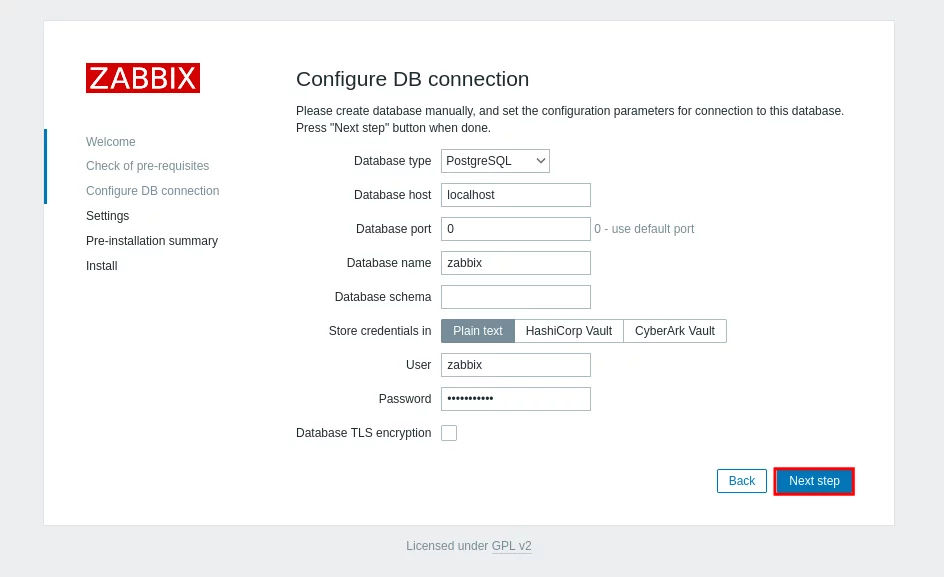Image resolution: width=944 pixels, height=577 pixels.
Task: Go Back to the previous step
Action: coord(742,481)
